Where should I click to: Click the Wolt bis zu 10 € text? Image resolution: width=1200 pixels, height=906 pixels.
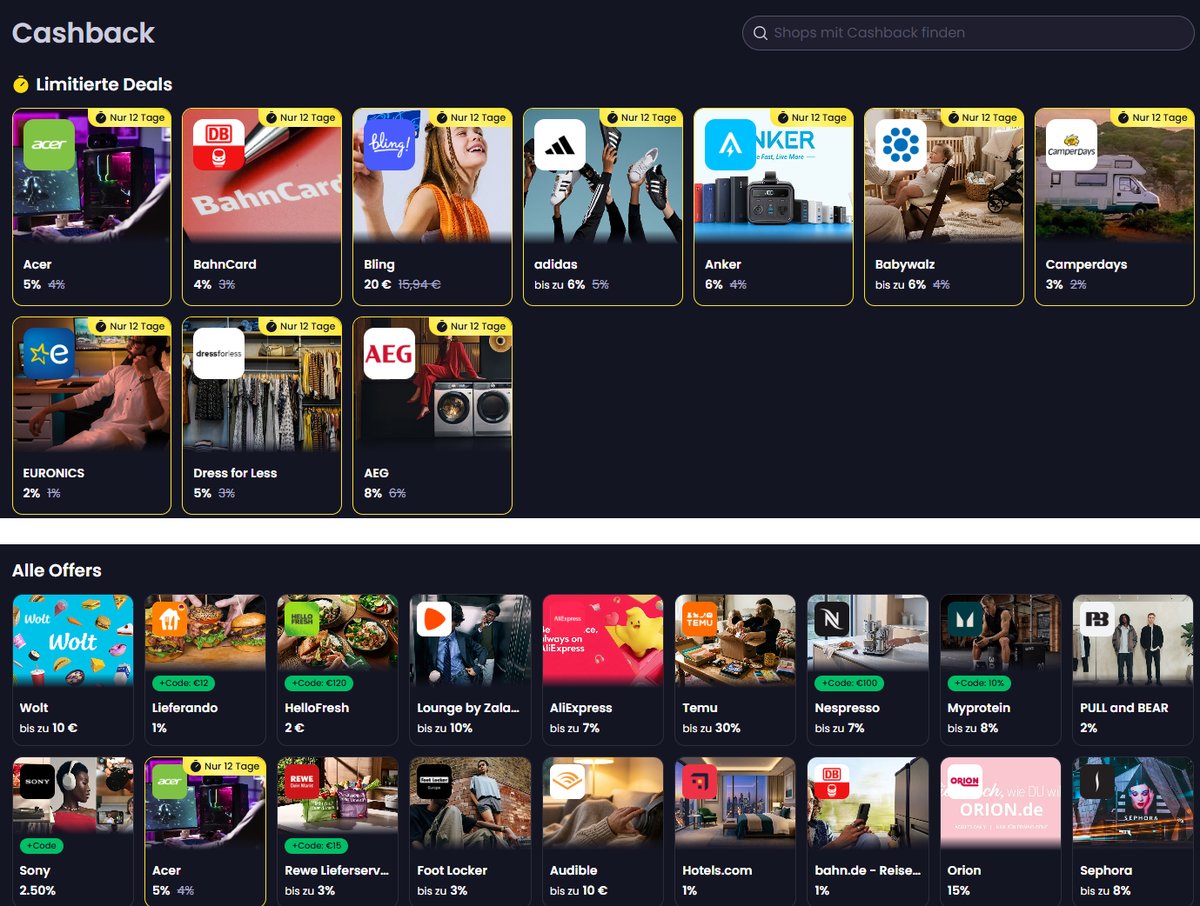[x=49, y=728]
